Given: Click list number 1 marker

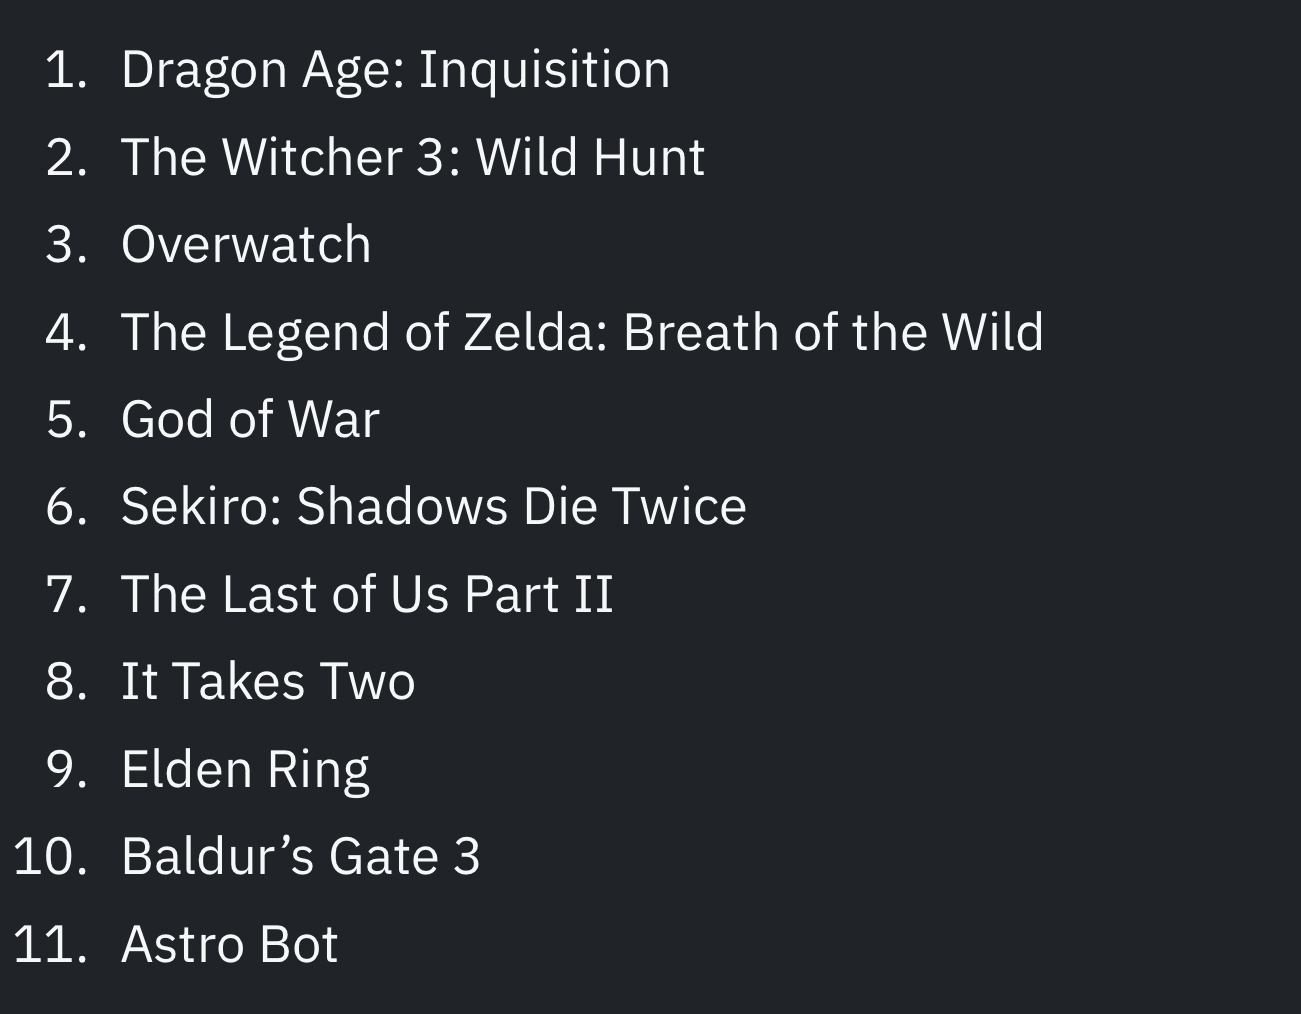Looking at the screenshot, I should point(67,71).
